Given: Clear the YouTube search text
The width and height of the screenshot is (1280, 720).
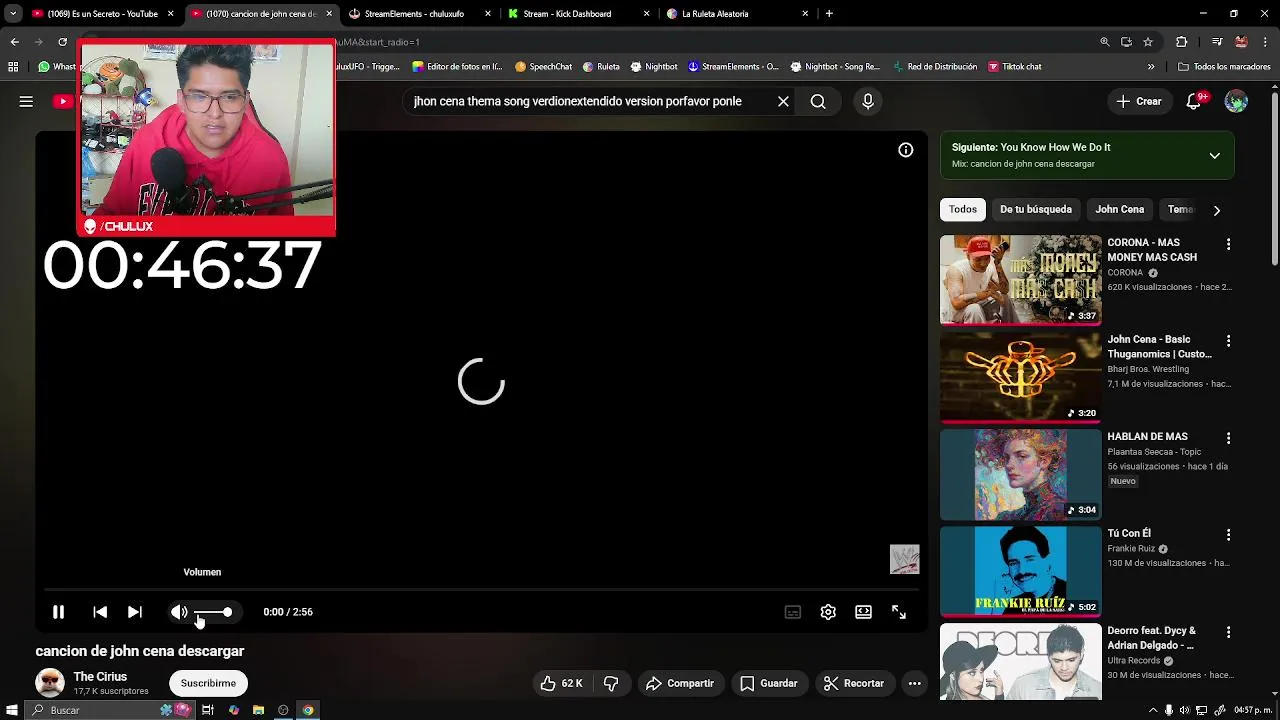Looking at the screenshot, I should 784,101.
